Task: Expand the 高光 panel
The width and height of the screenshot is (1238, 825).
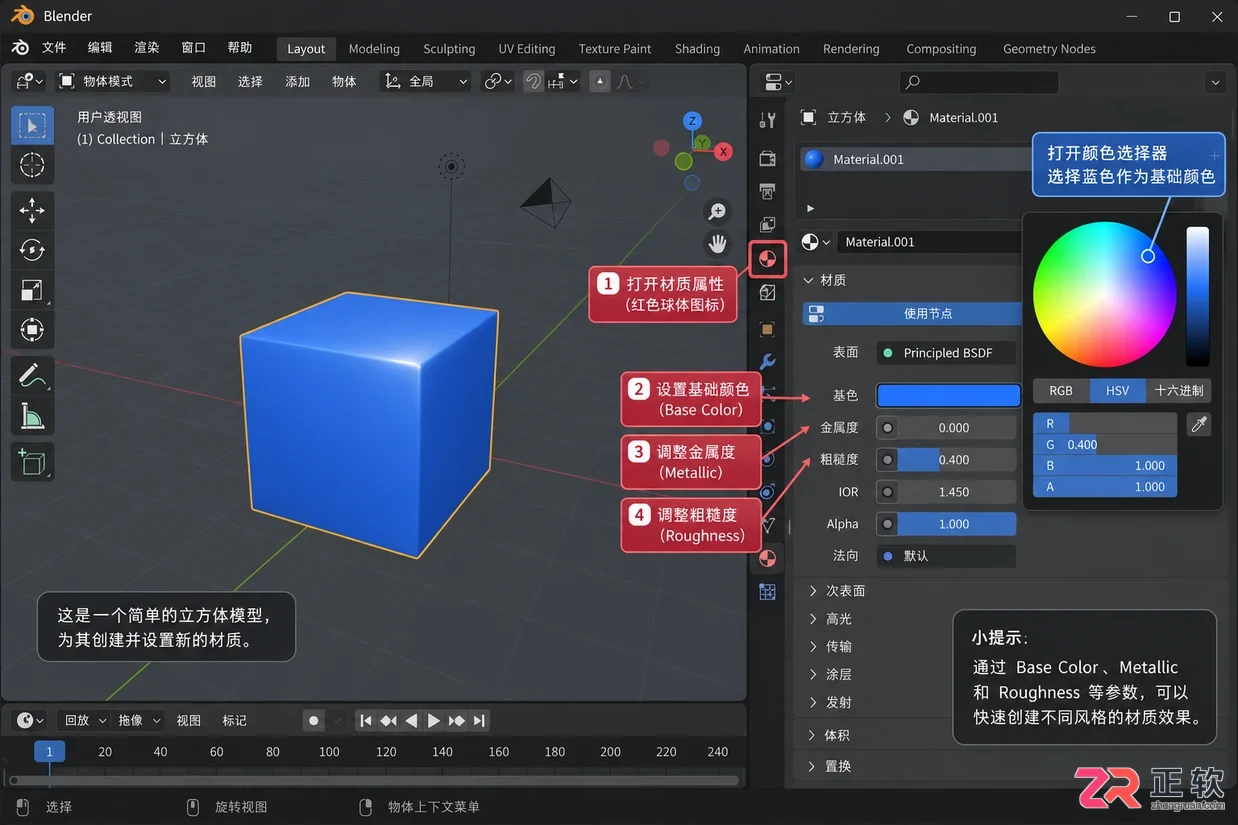Action: tap(831, 619)
